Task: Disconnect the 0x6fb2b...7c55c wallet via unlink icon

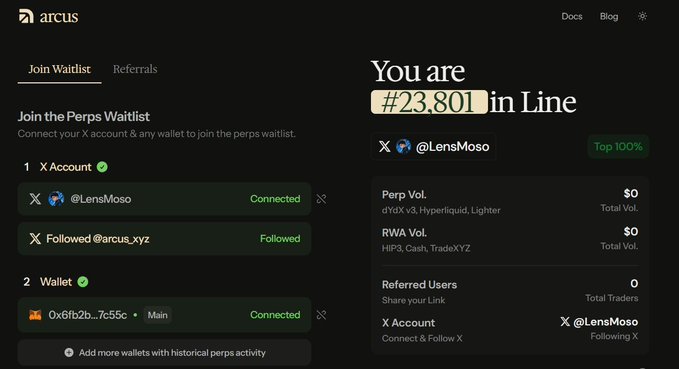Action: pyautogui.click(x=321, y=315)
